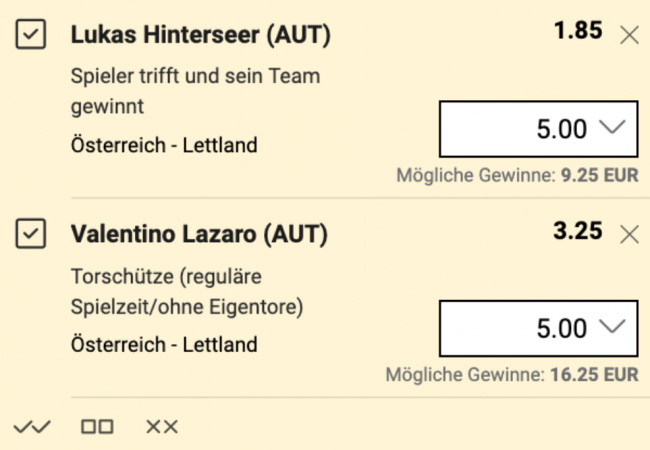
Task: Uncheck the Valentino Lazaro bet checkbox
Action: pos(32,235)
